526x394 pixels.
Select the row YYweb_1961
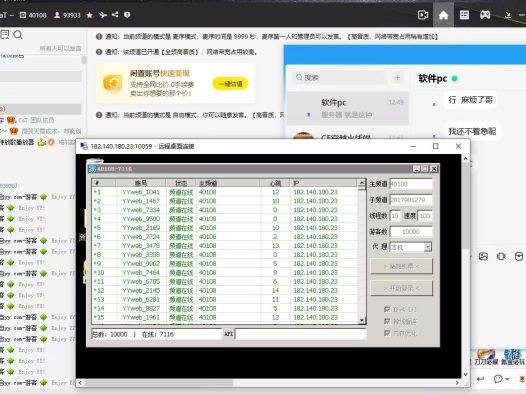[x=225, y=317]
